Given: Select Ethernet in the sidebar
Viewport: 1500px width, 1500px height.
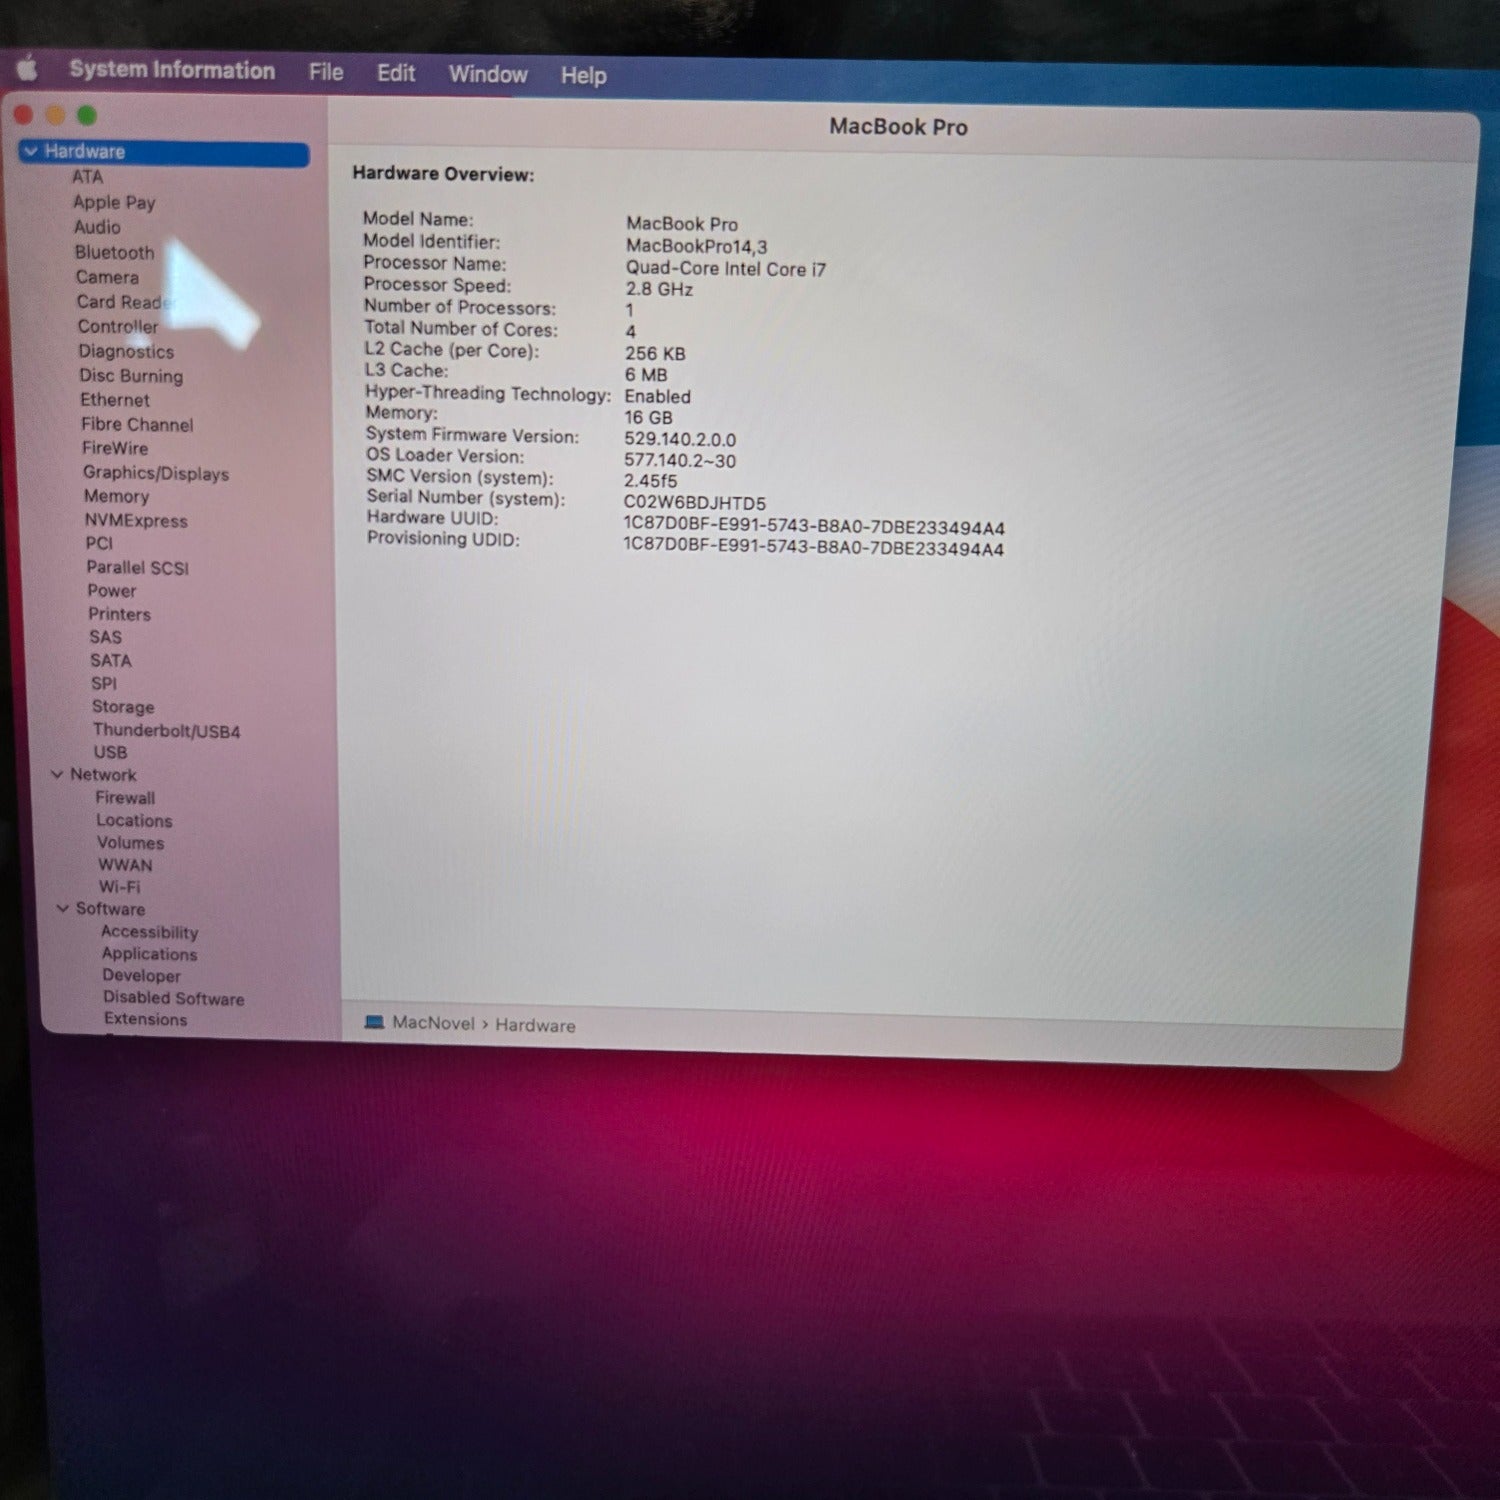Looking at the screenshot, I should click(115, 400).
